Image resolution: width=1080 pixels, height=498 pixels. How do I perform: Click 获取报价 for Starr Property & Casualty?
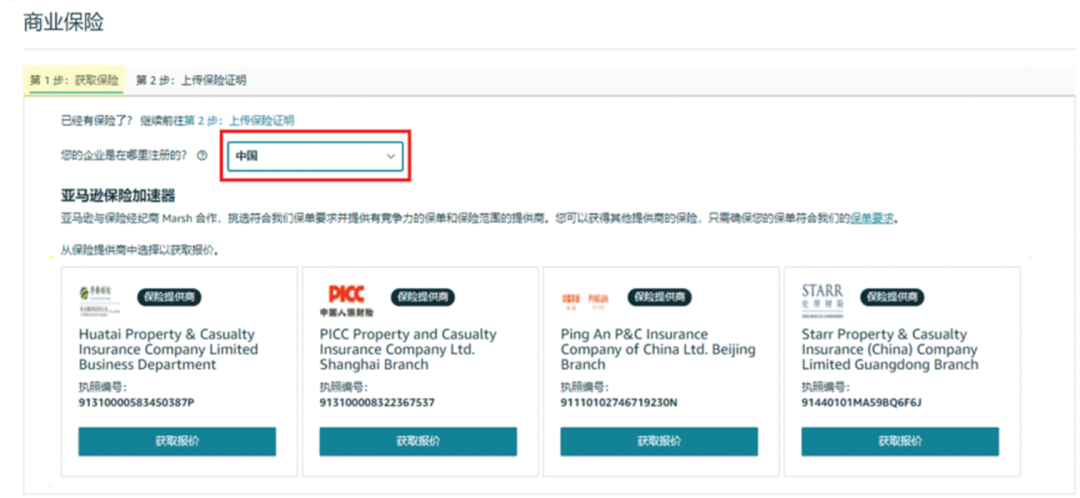coord(900,442)
